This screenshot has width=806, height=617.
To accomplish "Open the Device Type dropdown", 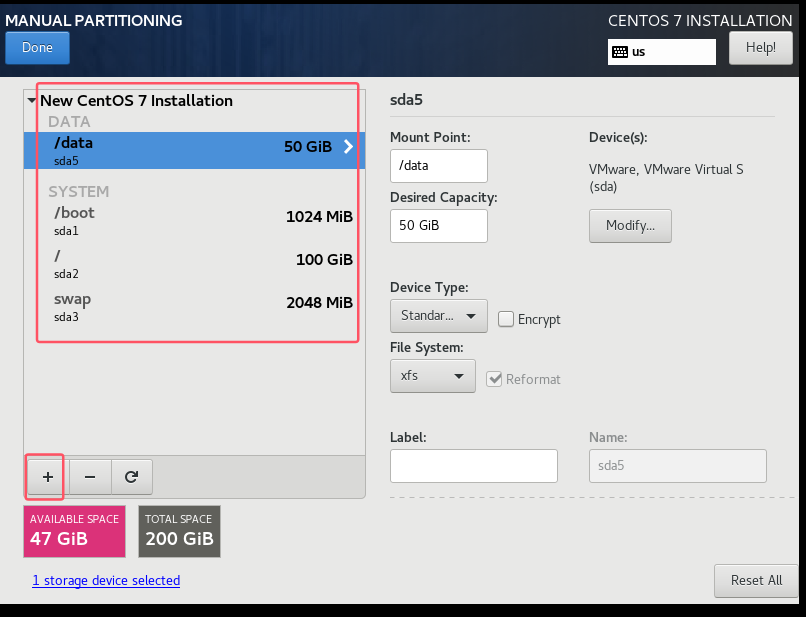I will click(x=438, y=316).
